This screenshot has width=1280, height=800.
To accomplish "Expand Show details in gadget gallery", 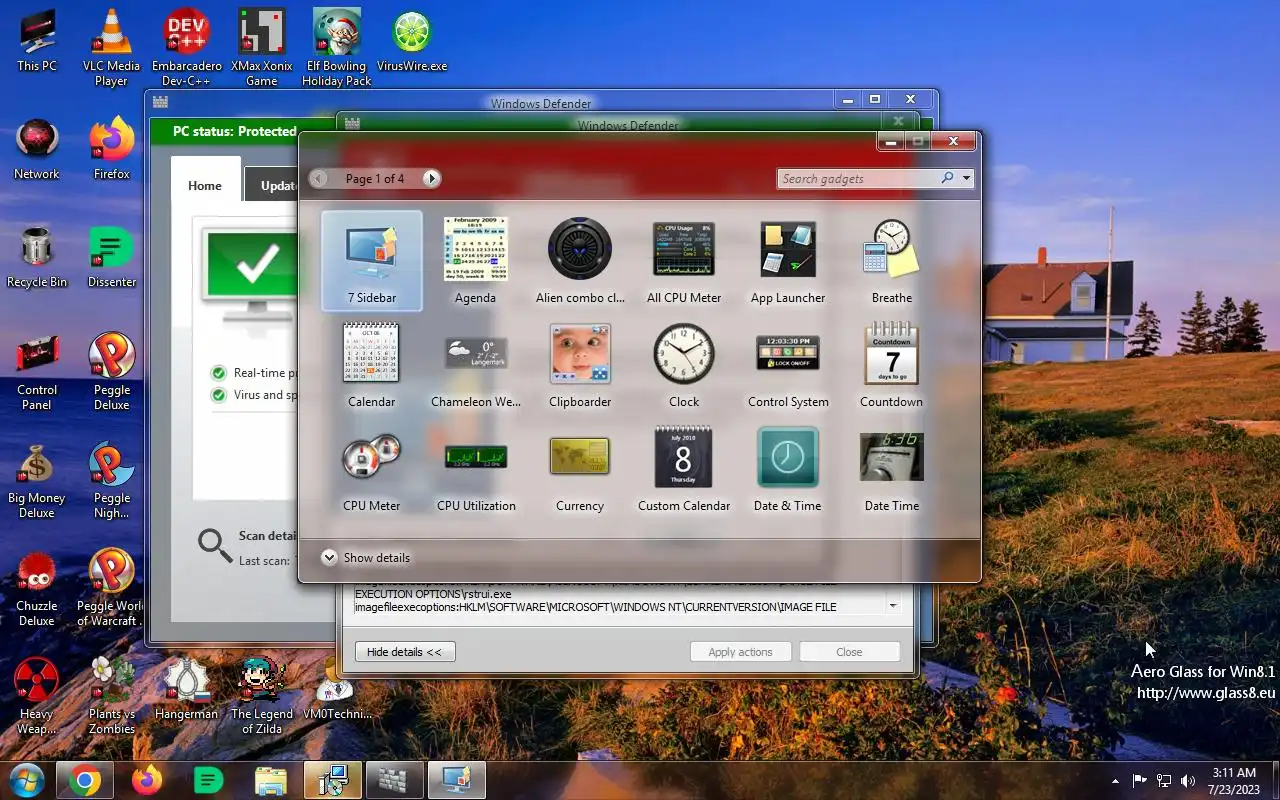I will (366, 558).
